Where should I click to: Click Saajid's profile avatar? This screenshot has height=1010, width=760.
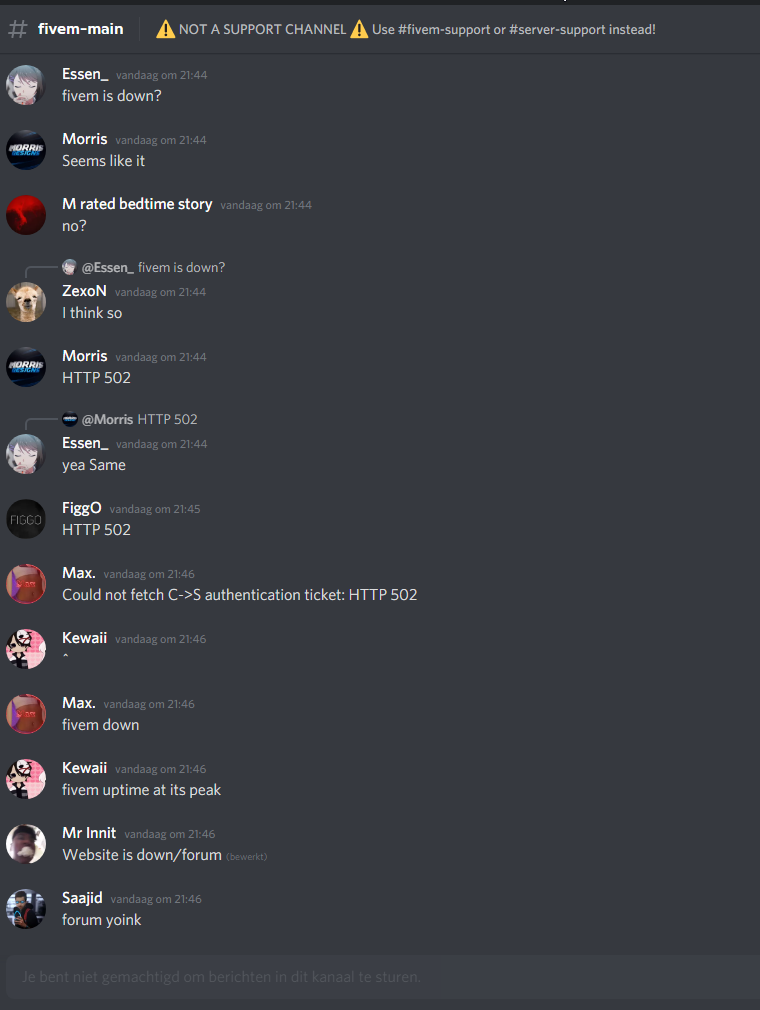(26, 910)
